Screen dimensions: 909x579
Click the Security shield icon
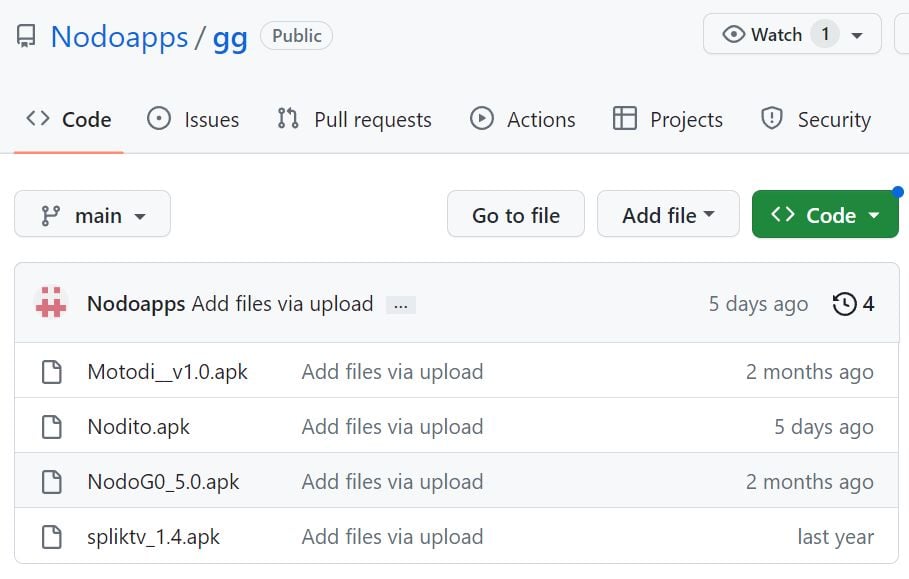point(772,118)
